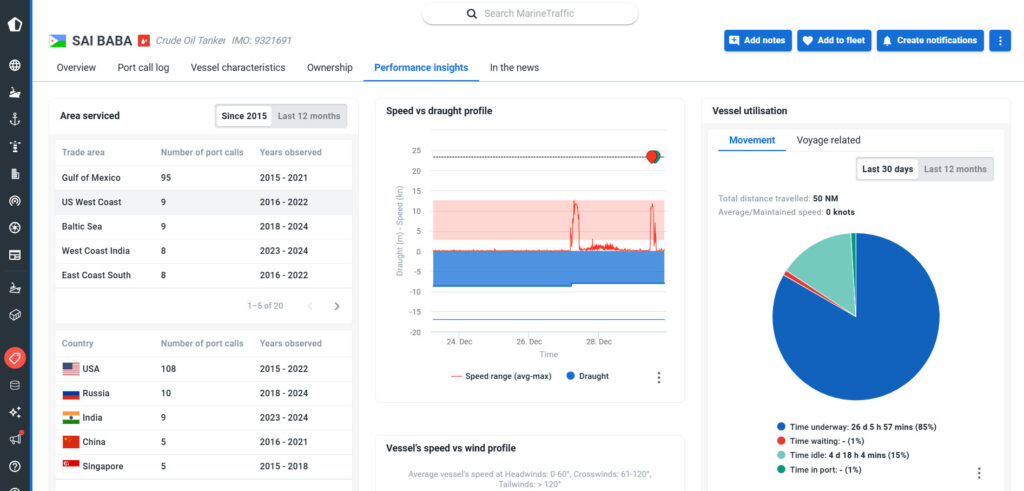Image resolution: width=1024 pixels, height=491 pixels.
Task: Click the Add to fleet button
Action: pos(834,41)
